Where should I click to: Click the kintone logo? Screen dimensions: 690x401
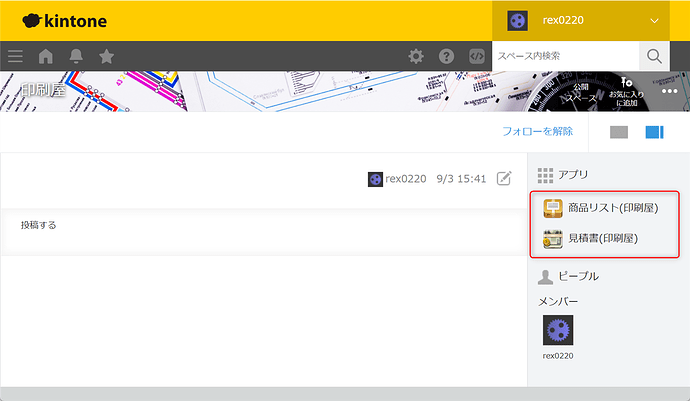[64, 21]
